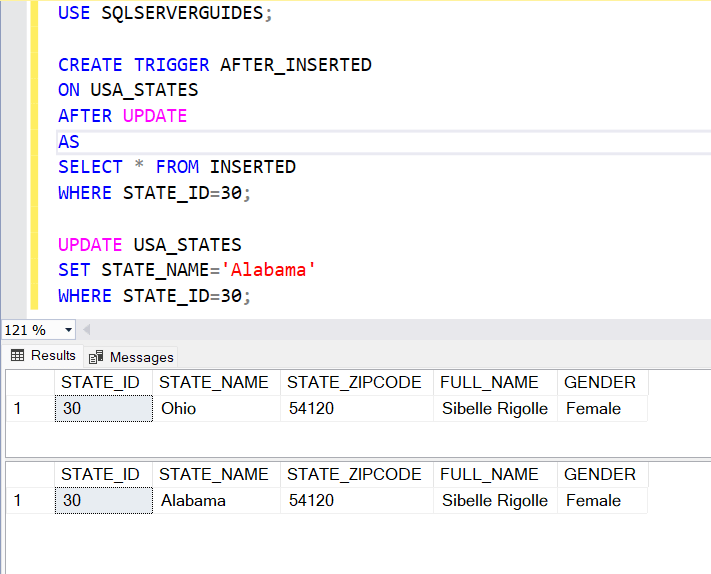Click the Ohio cell
Screen dimensions: 711x574
click(x=216, y=409)
